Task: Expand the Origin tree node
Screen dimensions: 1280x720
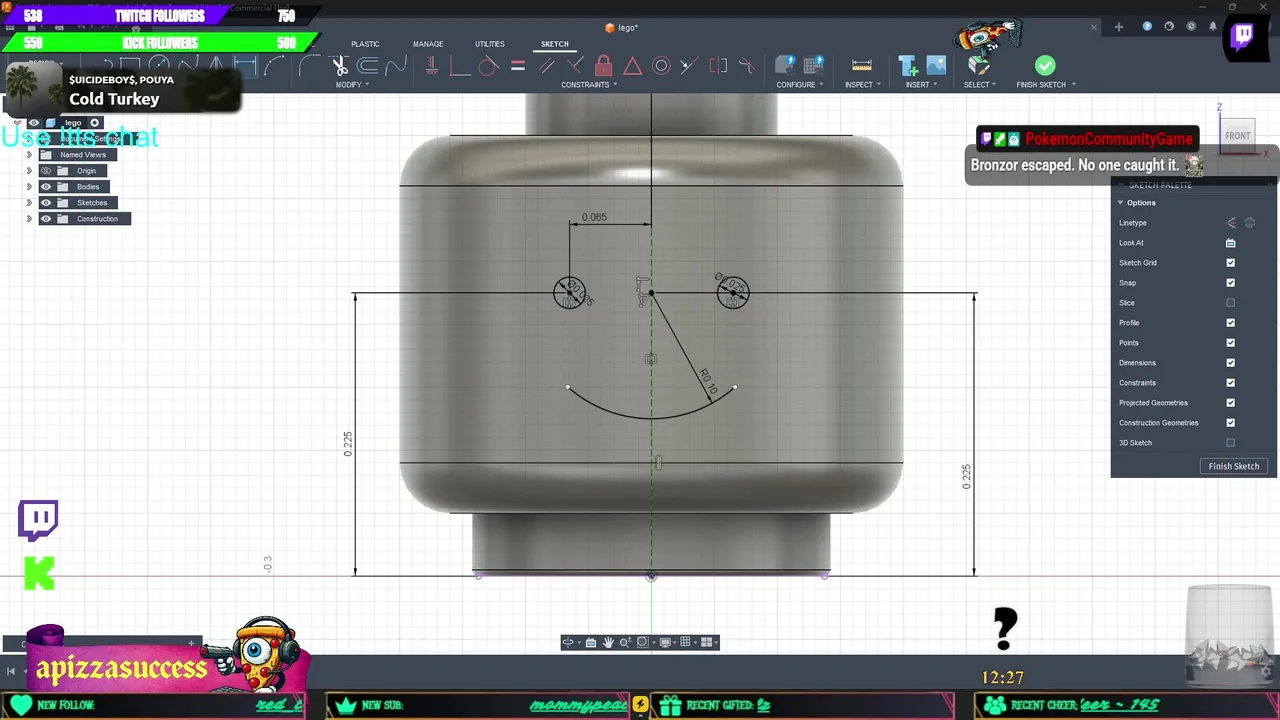Action: click(29, 171)
